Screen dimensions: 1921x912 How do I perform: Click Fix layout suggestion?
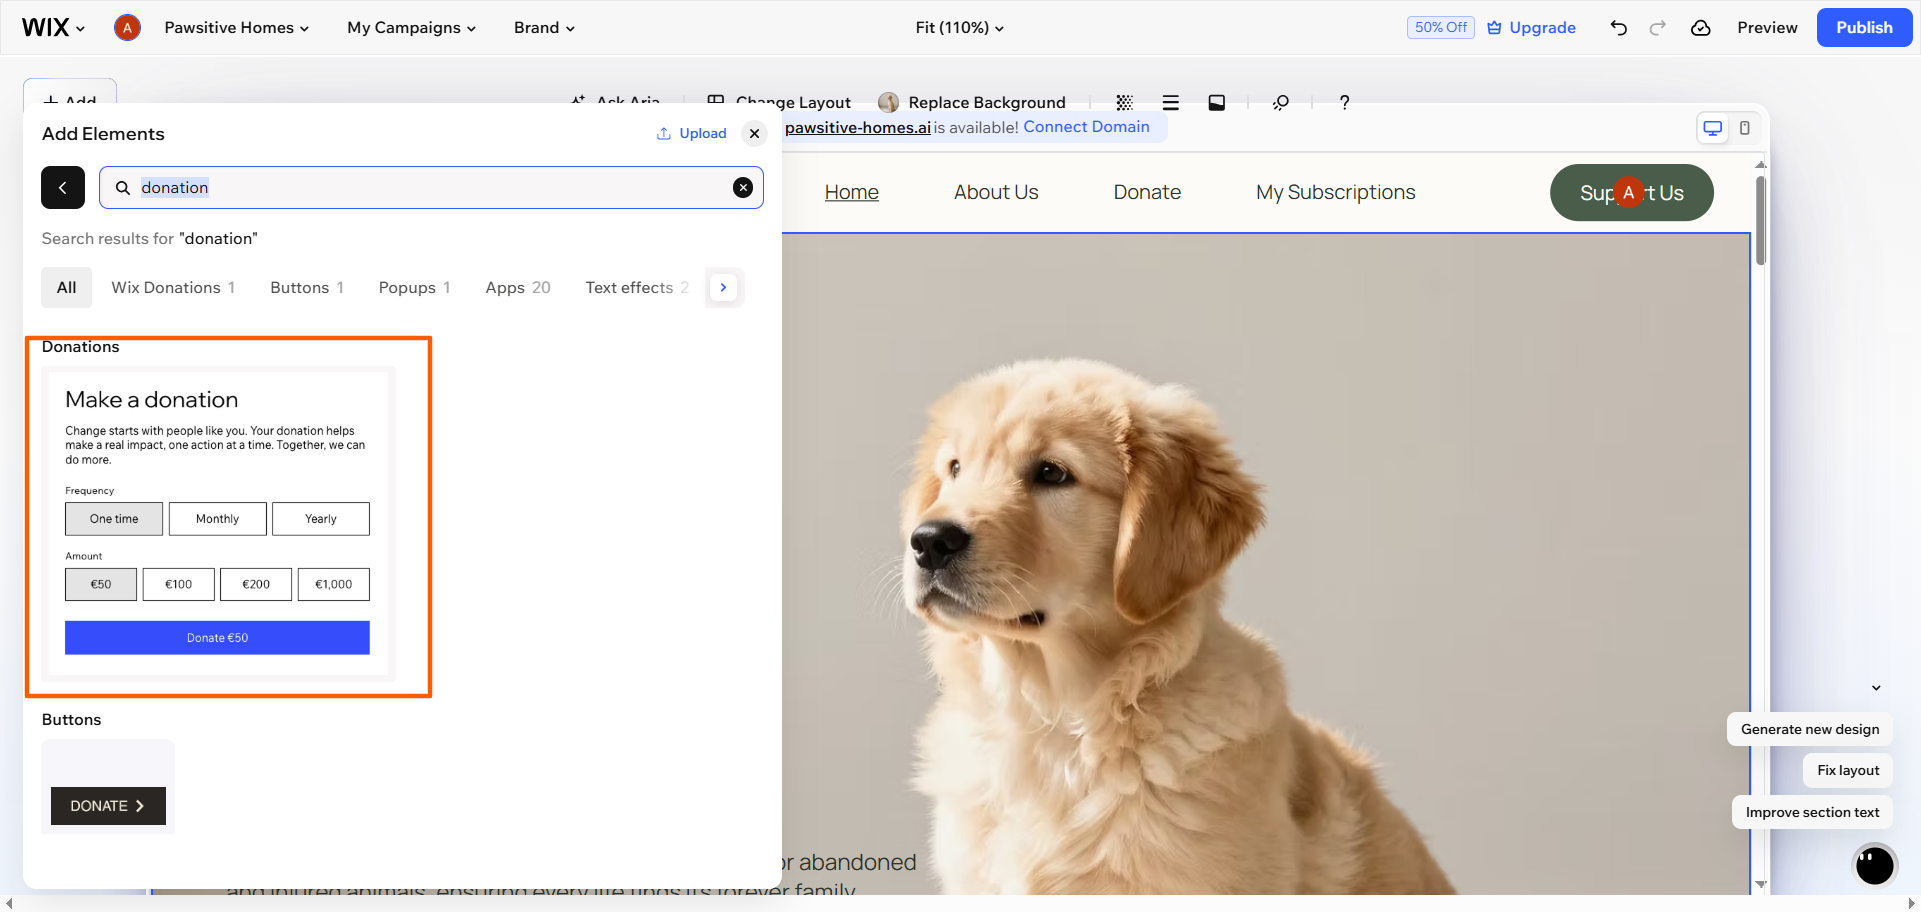point(1848,770)
